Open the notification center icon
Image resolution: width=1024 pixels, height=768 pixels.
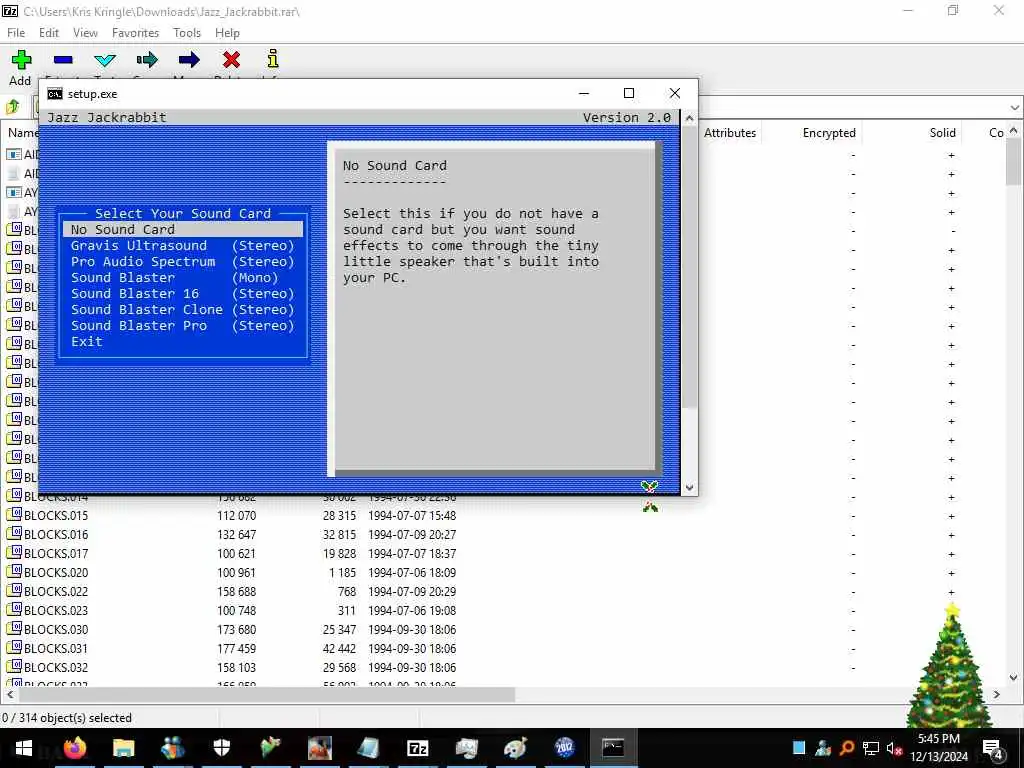[x=992, y=748]
